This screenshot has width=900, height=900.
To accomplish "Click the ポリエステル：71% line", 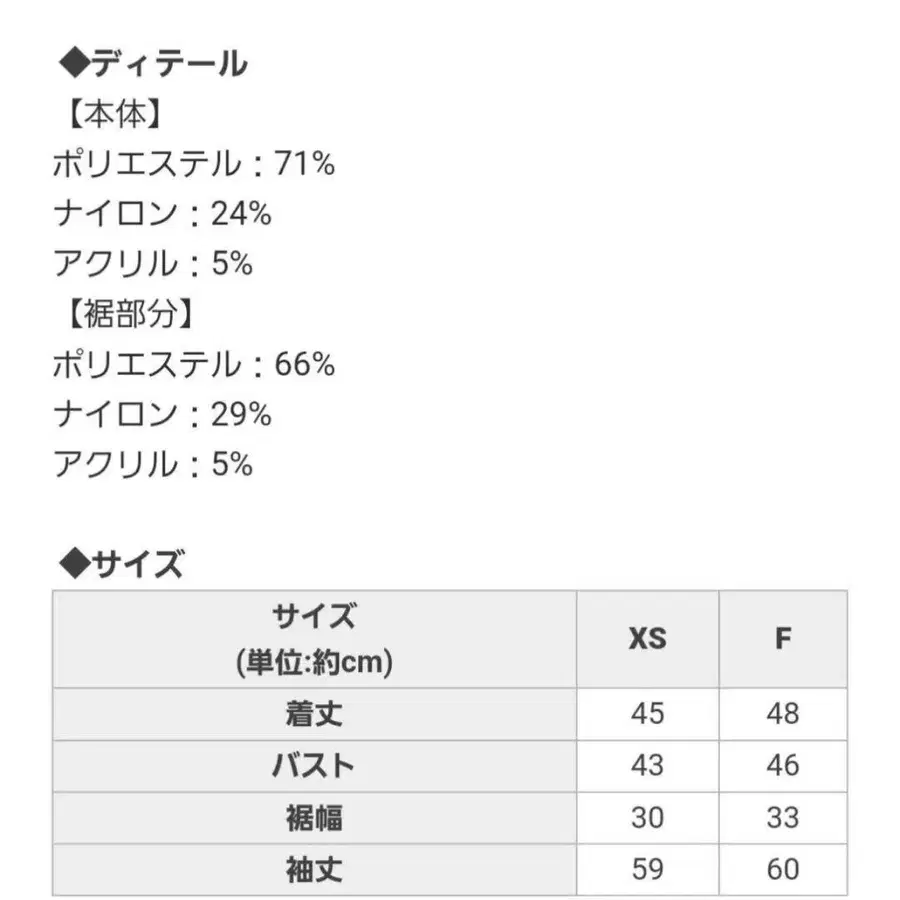I will (x=194, y=164).
